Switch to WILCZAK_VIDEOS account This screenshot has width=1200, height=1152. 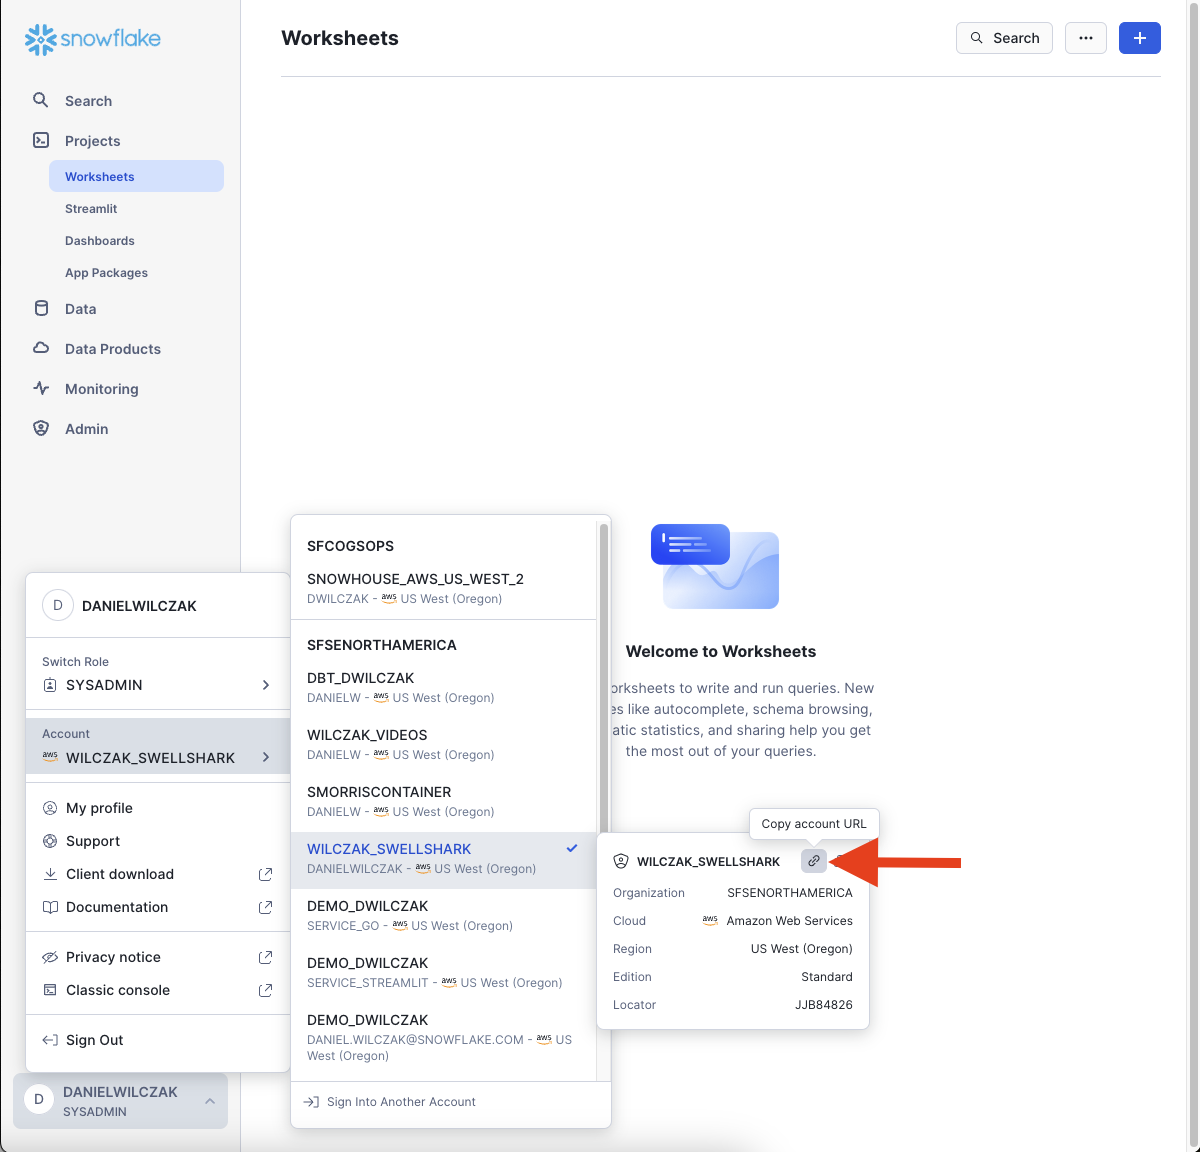(x=444, y=744)
